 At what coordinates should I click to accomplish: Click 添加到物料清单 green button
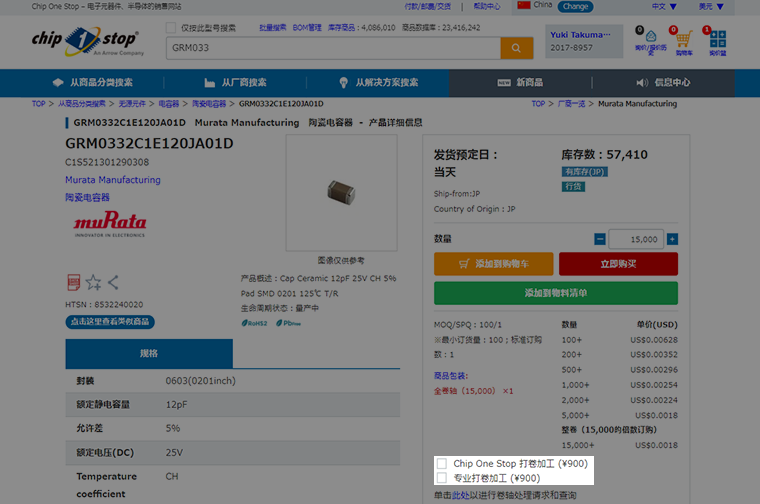tap(556, 293)
